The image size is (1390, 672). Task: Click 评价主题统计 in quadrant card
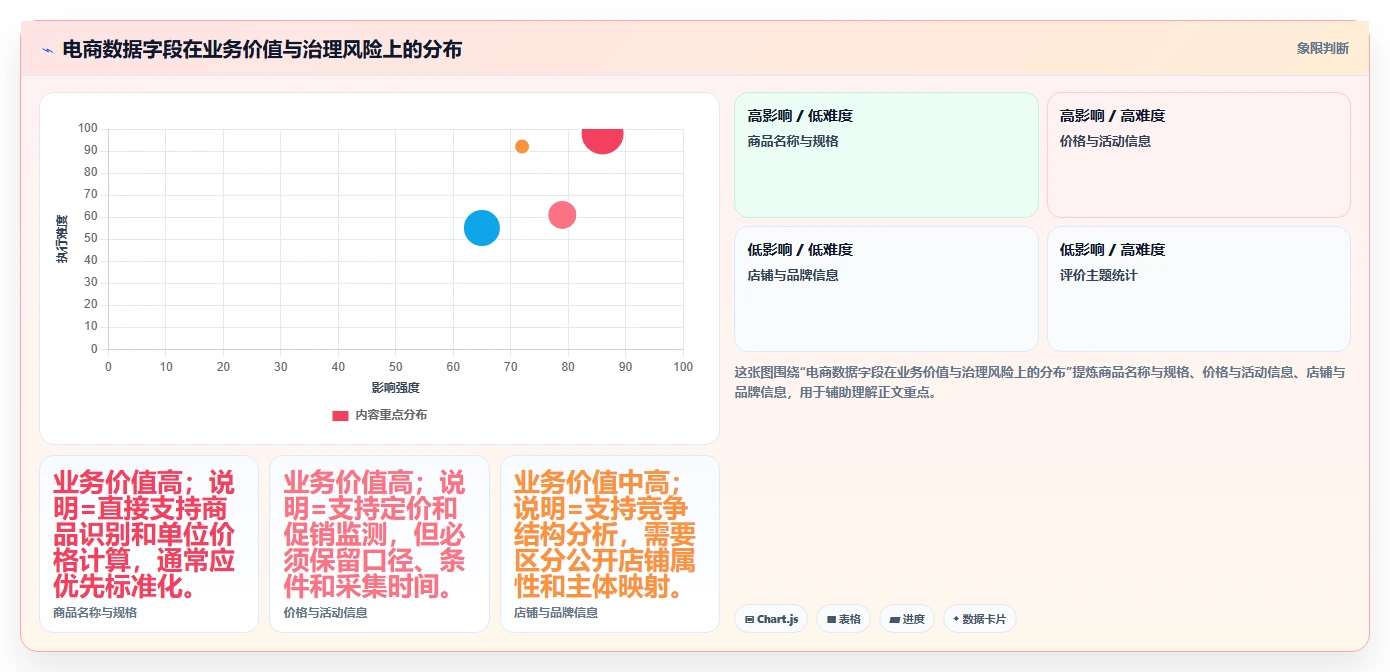[1099, 276]
